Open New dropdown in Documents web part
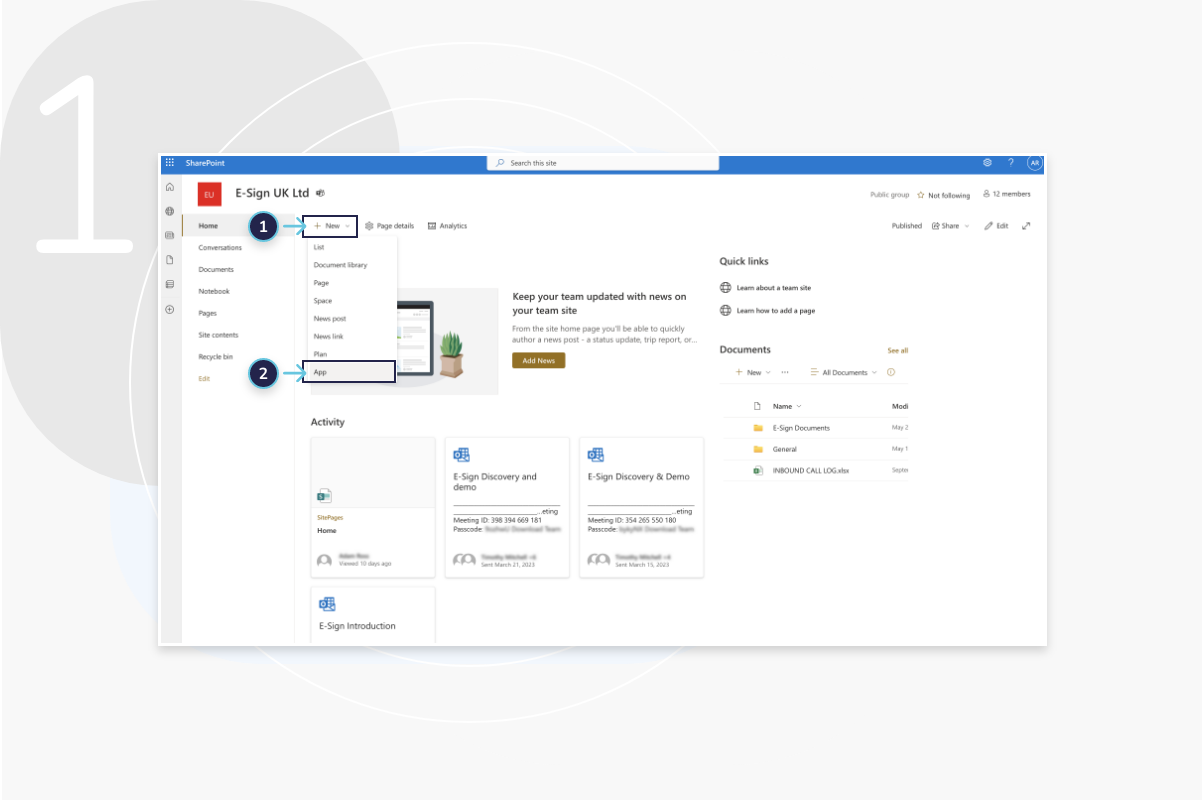 [x=753, y=372]
